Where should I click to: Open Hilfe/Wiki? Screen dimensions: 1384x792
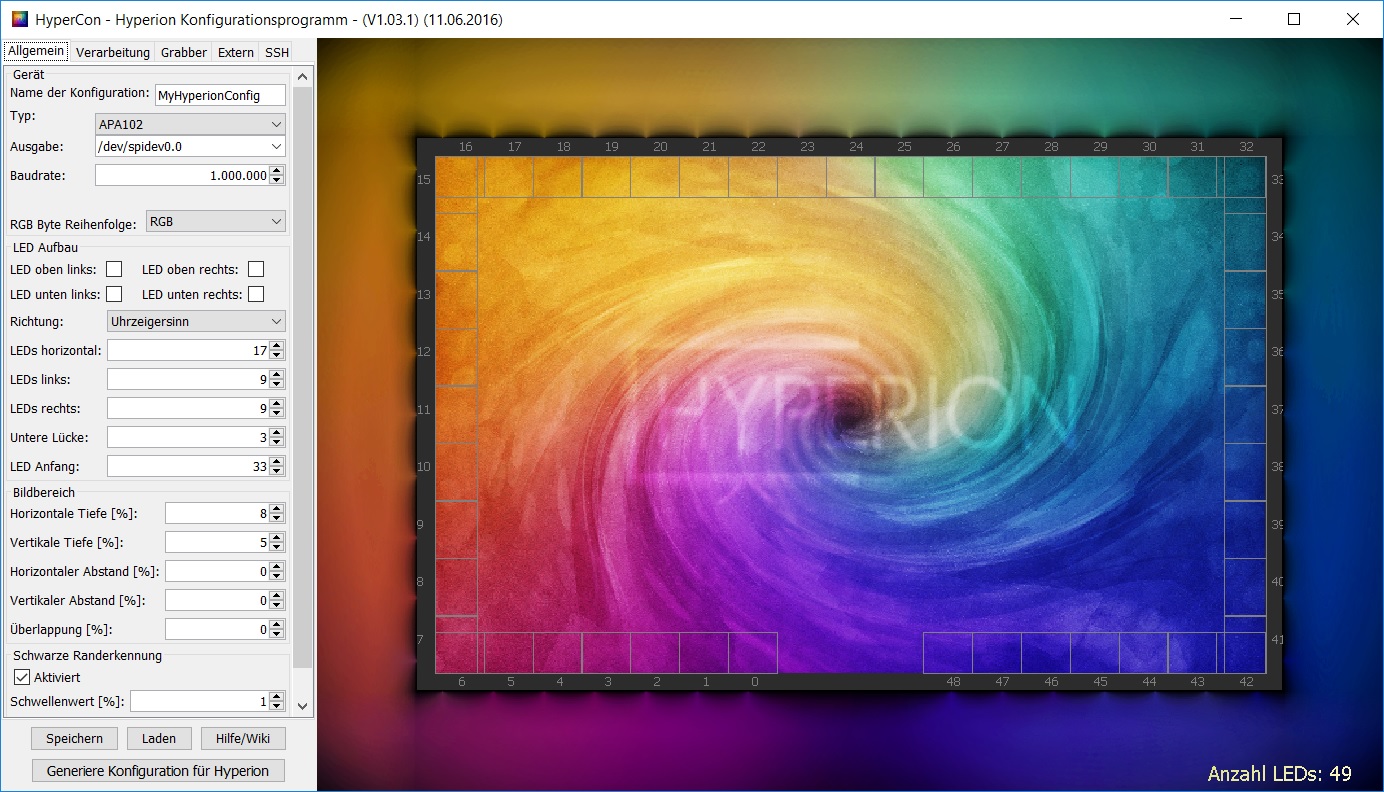pyautogui.click(x=243, y=738)
